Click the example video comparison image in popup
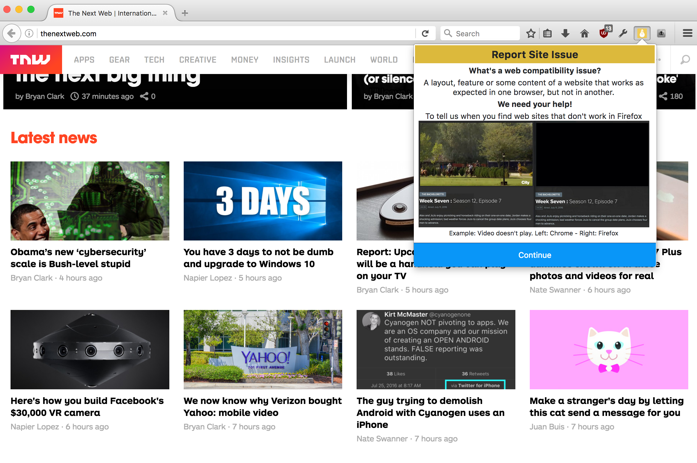This screenshot has width=697, height=463. tap(534, 174)
